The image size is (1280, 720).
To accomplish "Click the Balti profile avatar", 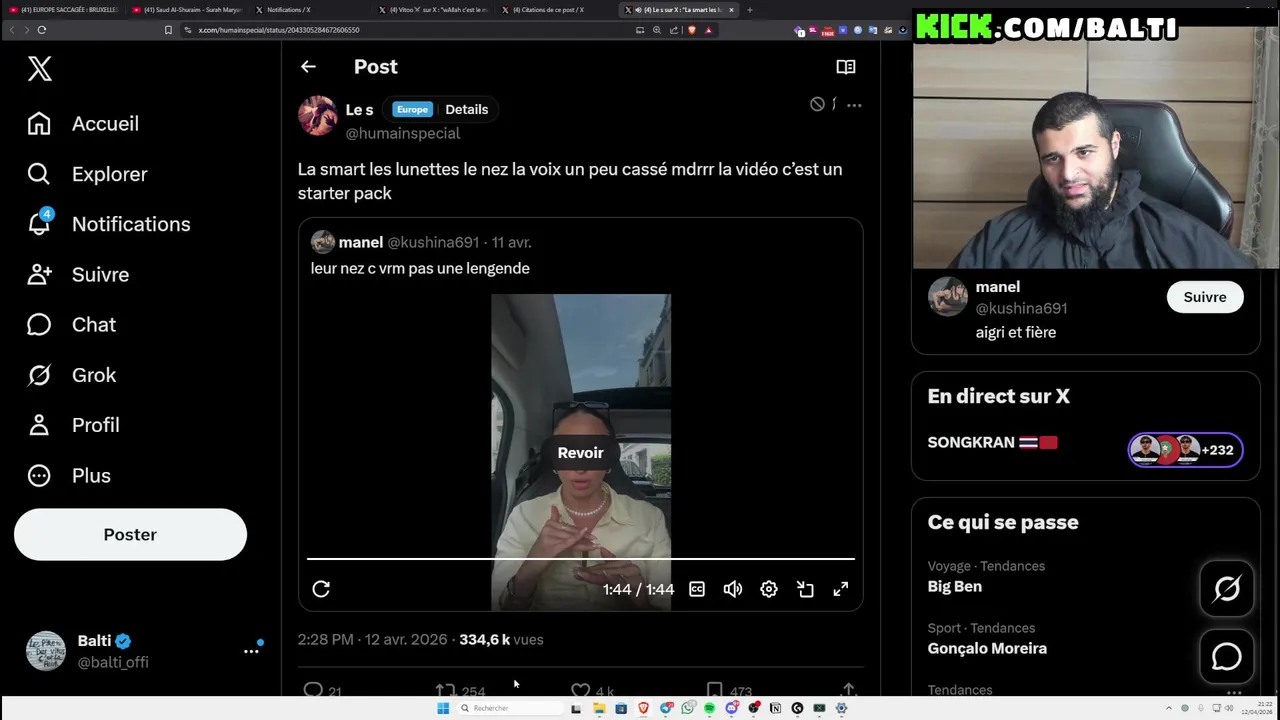I will [x=46, y=651].
